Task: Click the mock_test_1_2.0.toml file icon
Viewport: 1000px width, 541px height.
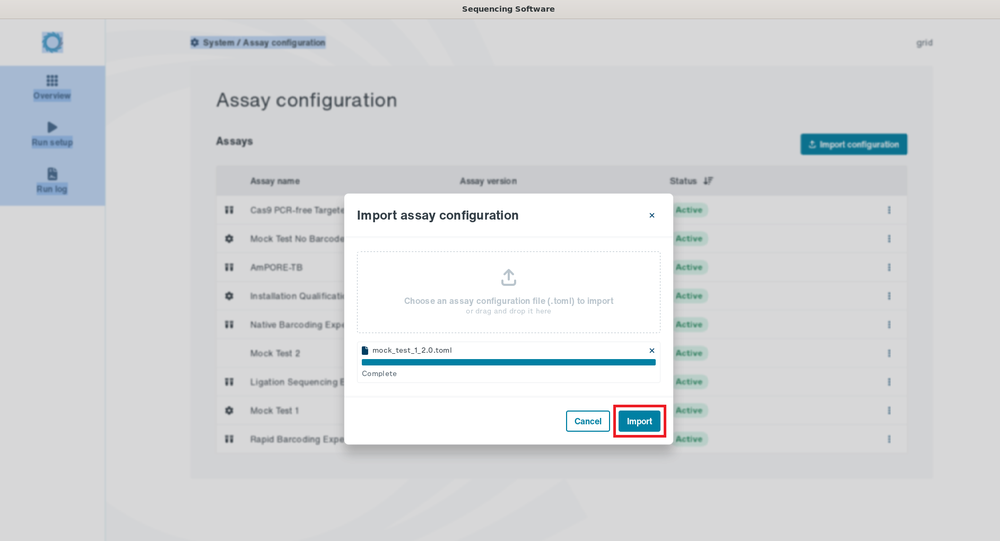Action: tap(365, 350)
